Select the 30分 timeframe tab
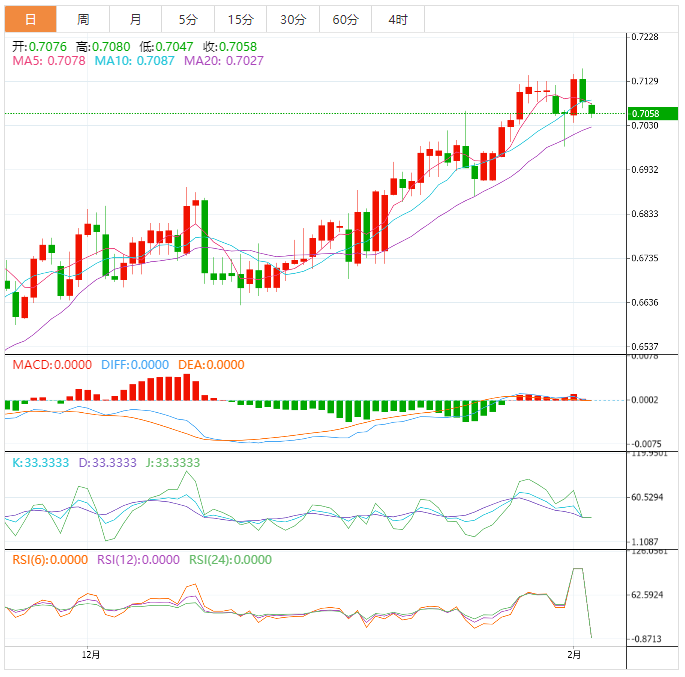685x677 pixels. click(293, 19)
